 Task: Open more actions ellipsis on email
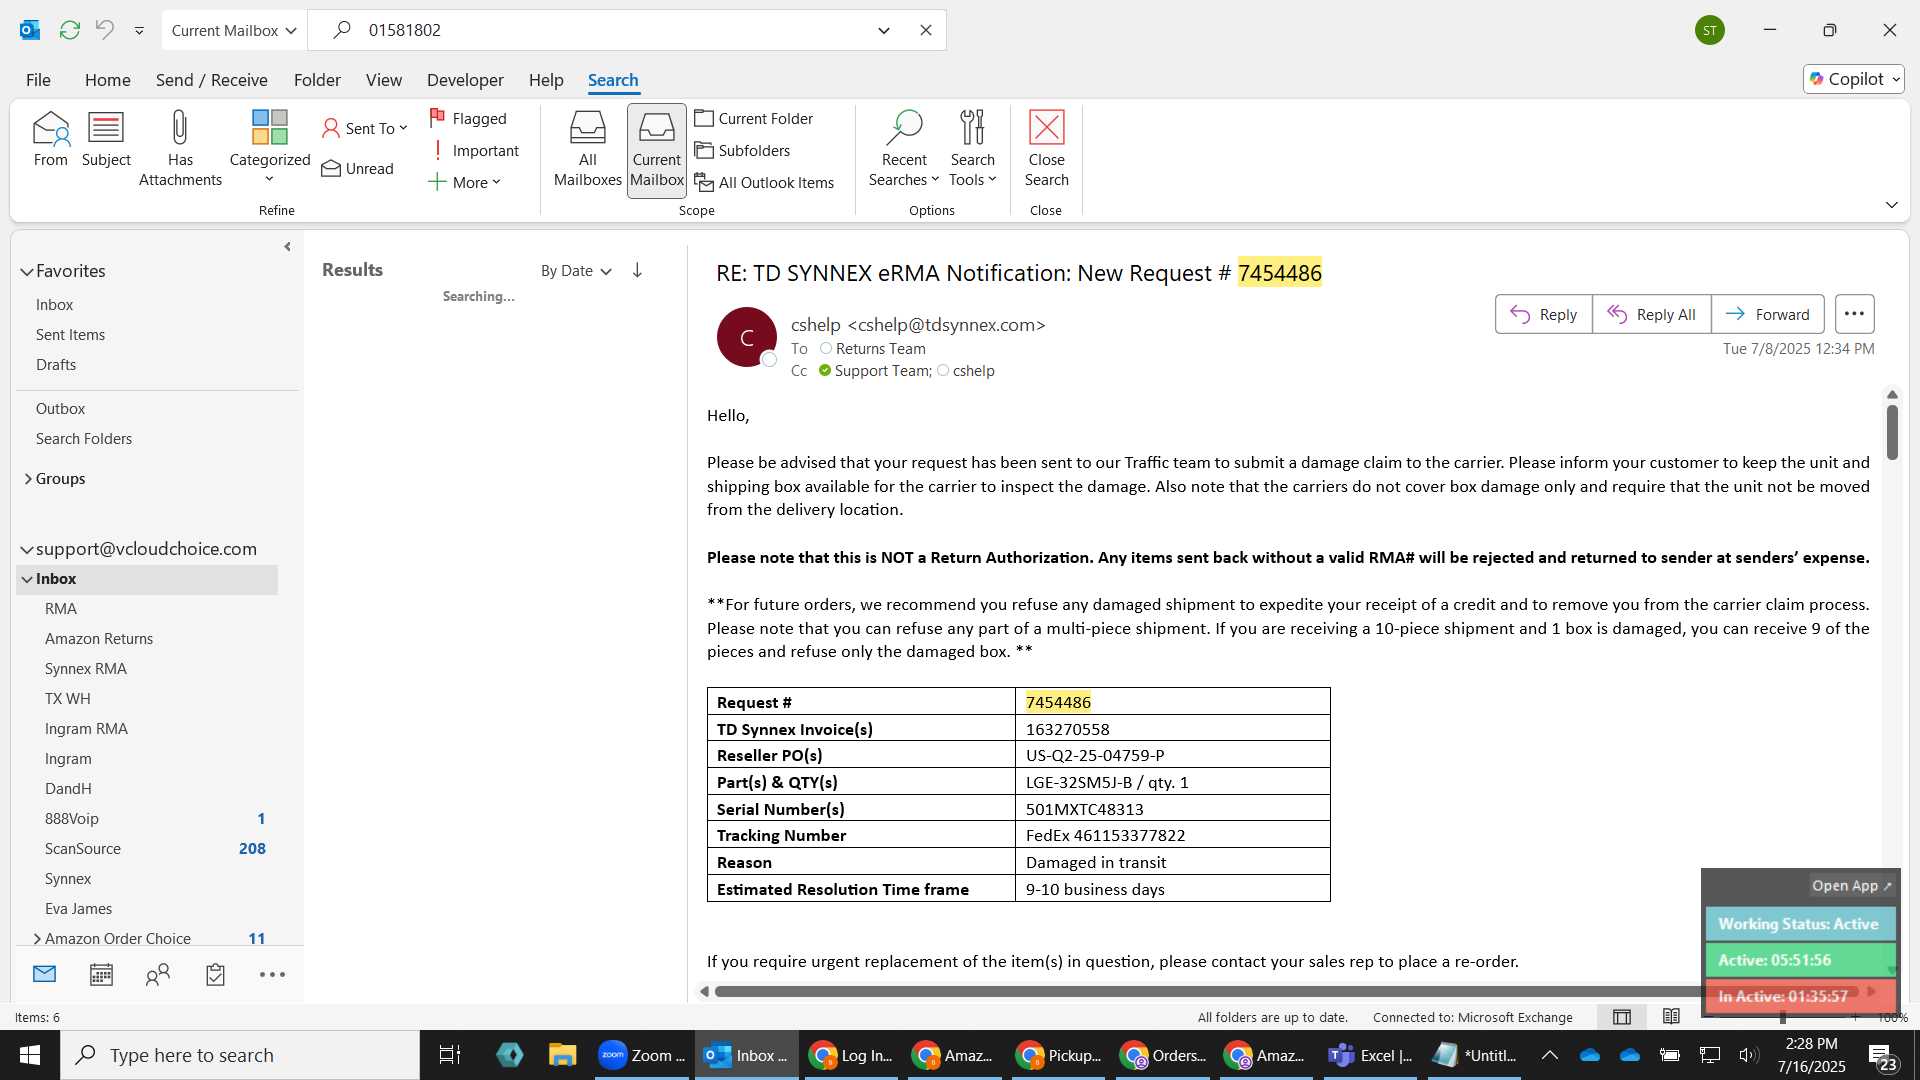pyautogui.click(x=1854, y=314)
